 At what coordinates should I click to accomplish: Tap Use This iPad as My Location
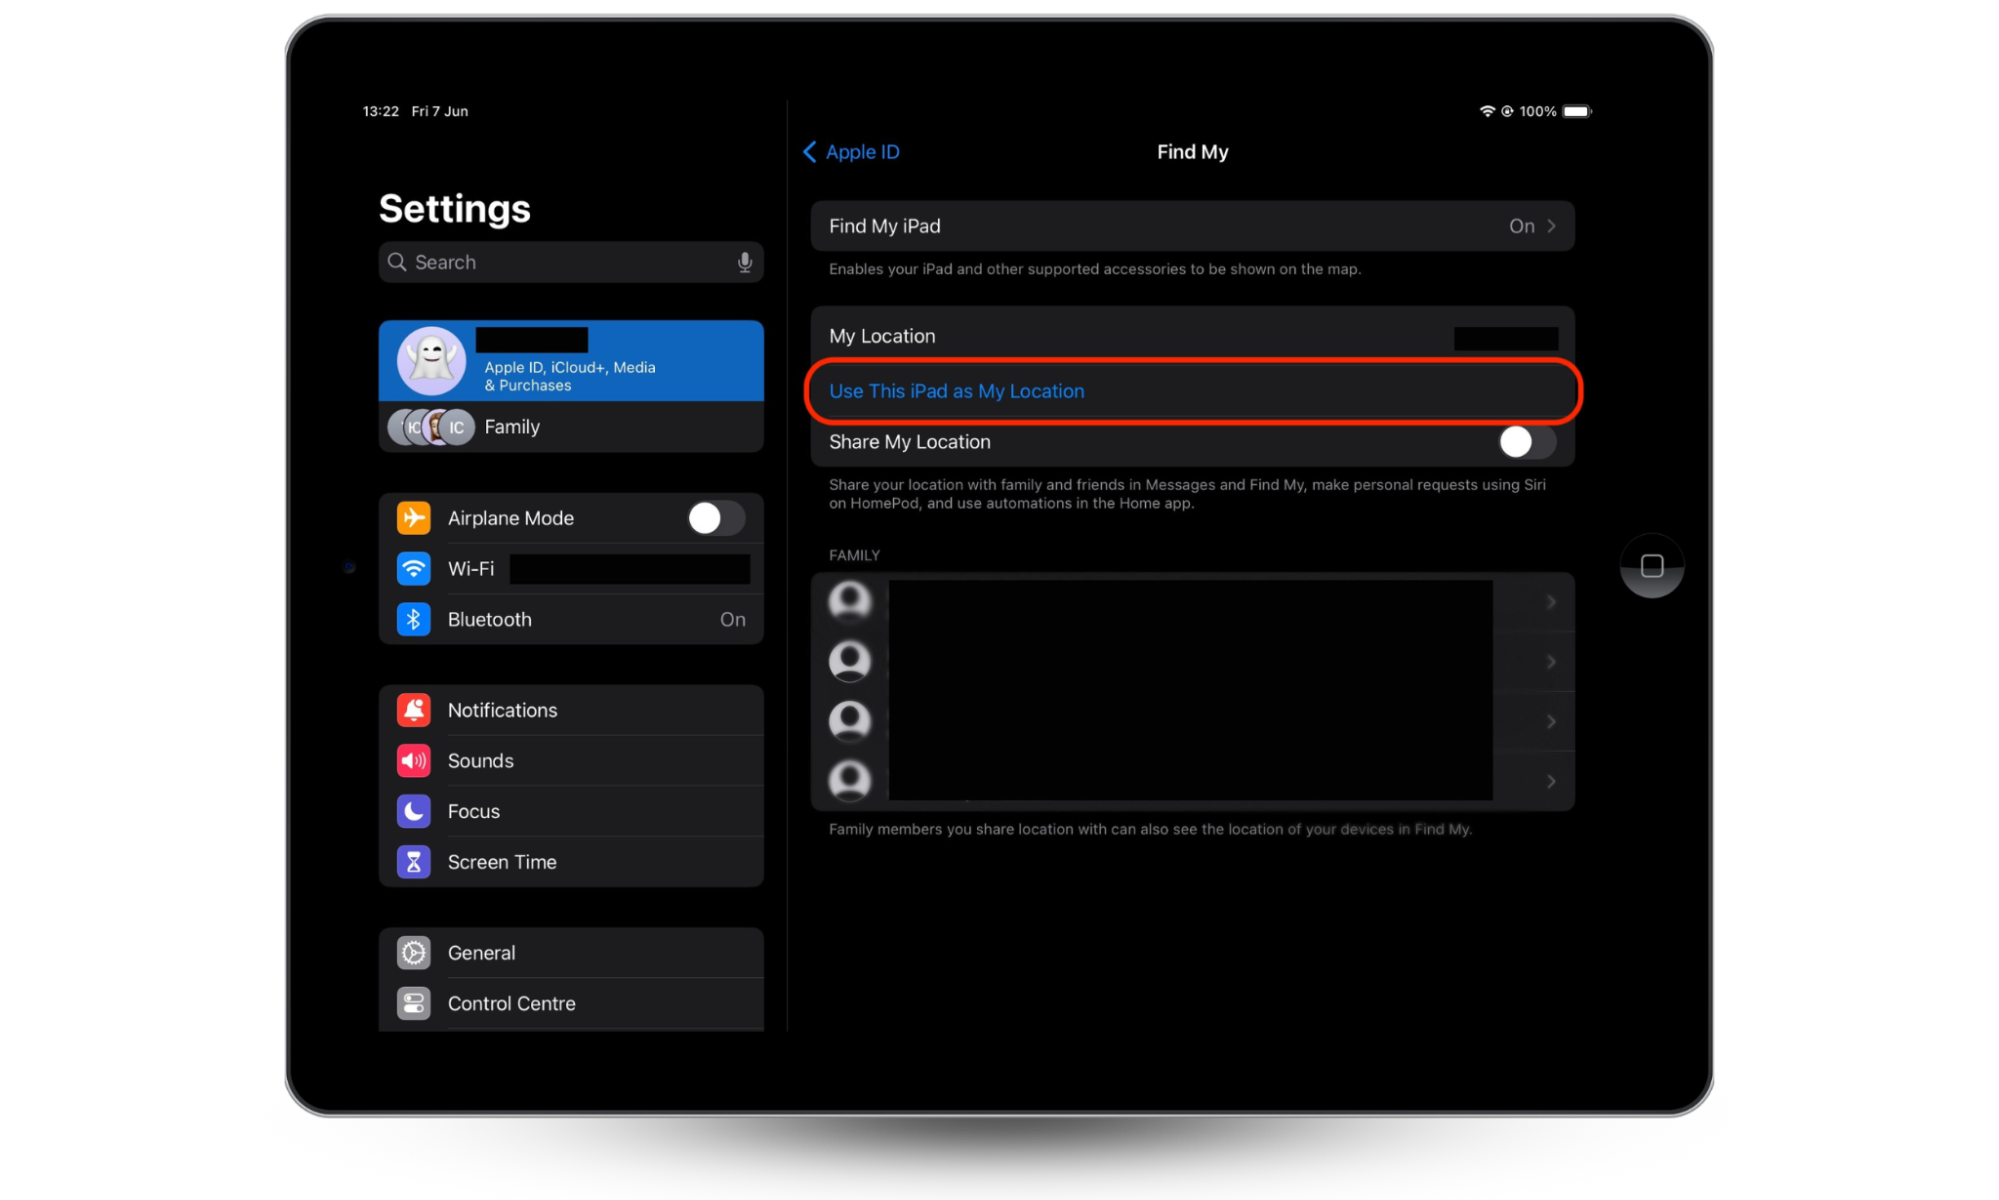tap(955, 391)
